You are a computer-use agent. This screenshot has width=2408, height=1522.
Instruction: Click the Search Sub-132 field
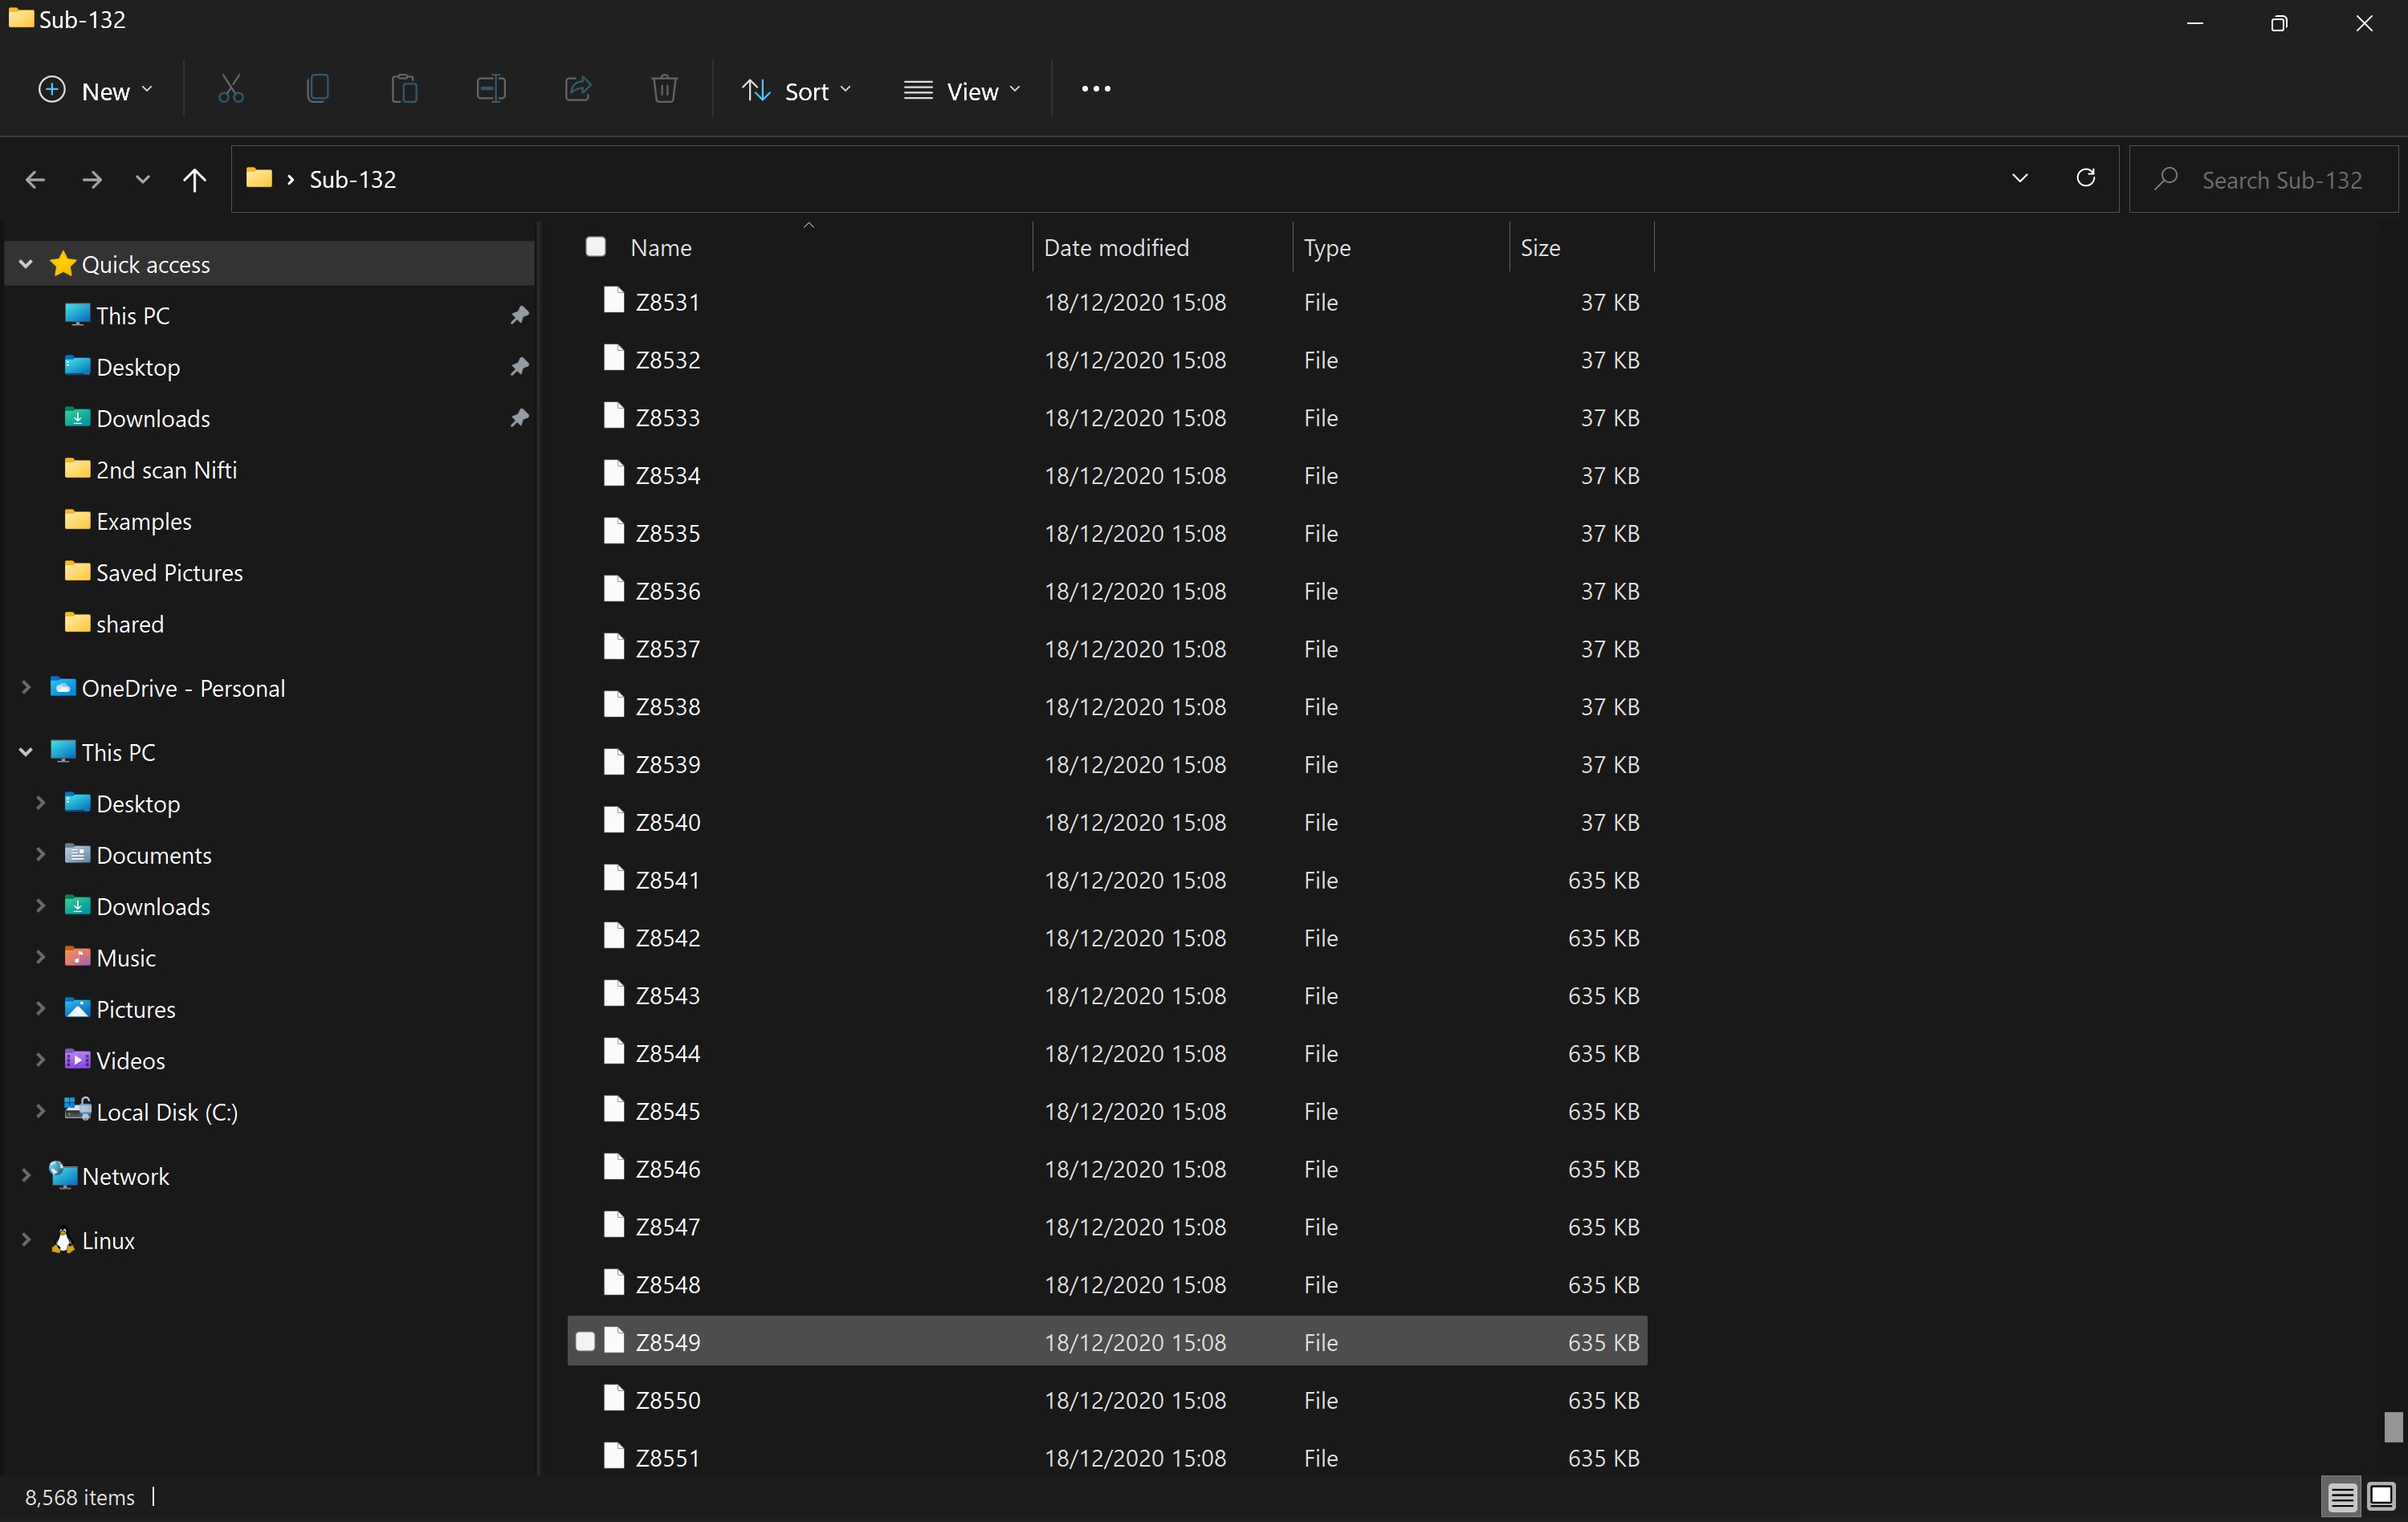(2280, 180)
